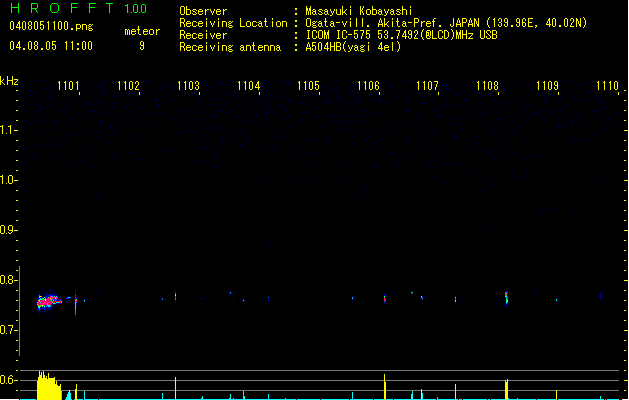Image resolution: width=629 pixels, height=400 pixels.
Task: Select the file name 0408051100.png
Action: point(51,26)
